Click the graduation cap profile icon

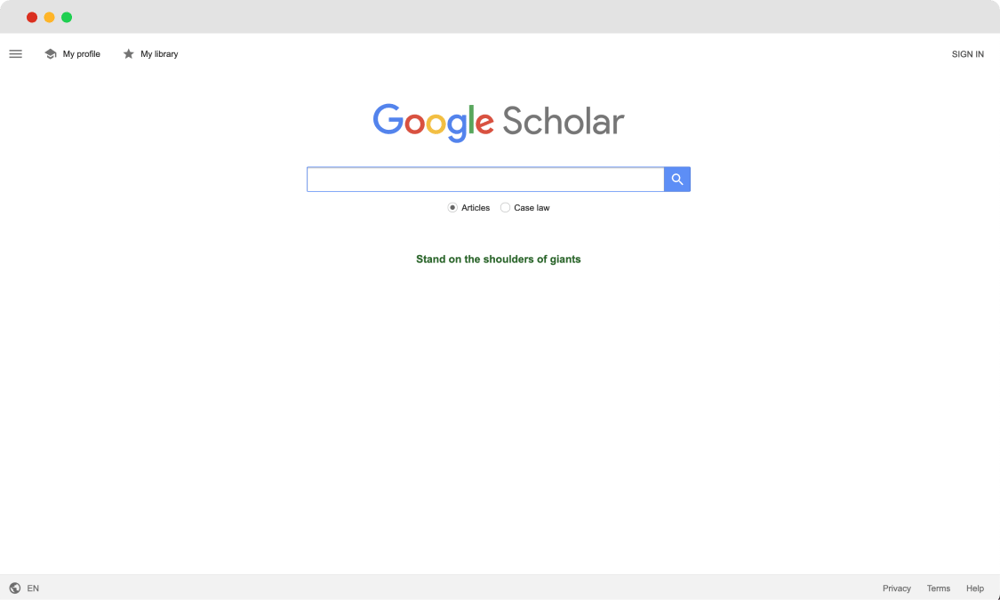[50, 54]
